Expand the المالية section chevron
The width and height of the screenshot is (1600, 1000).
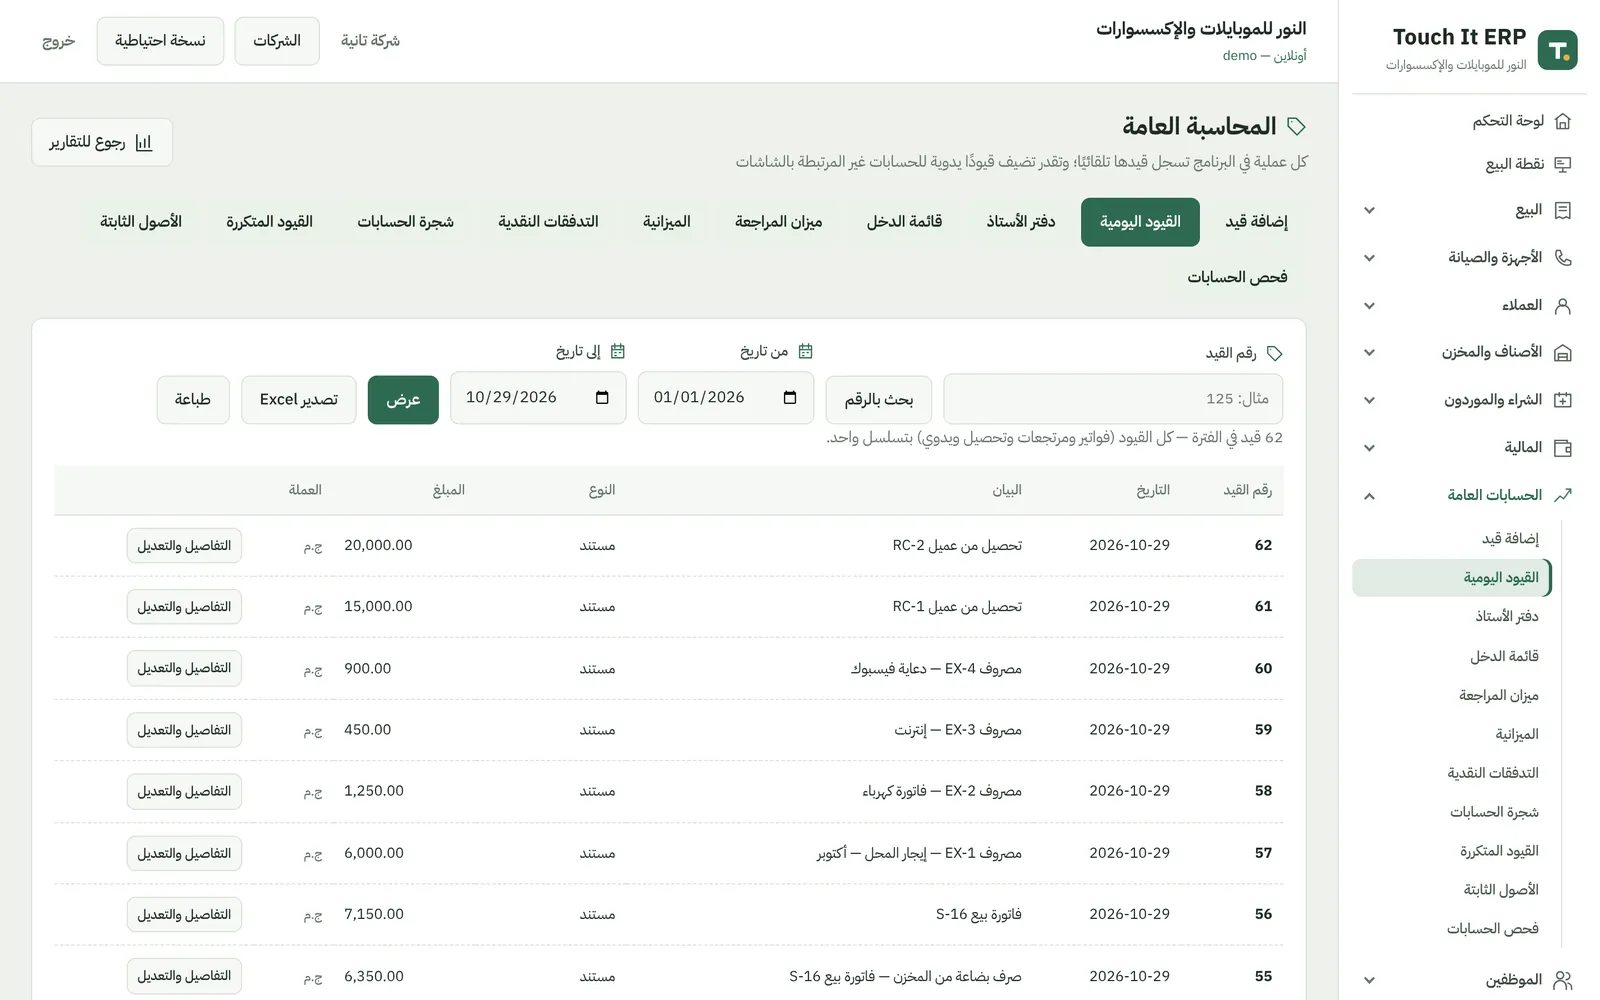1369,448
